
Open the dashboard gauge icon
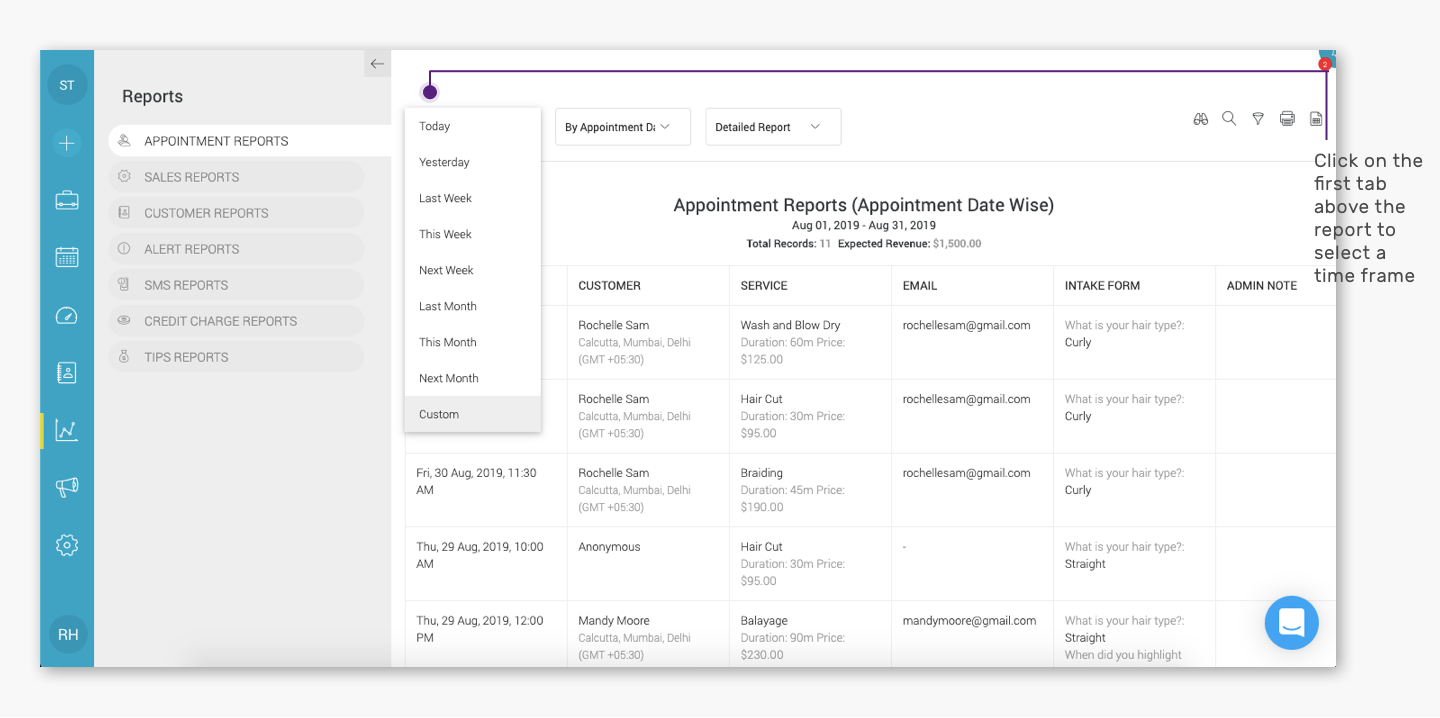[67, 316]
